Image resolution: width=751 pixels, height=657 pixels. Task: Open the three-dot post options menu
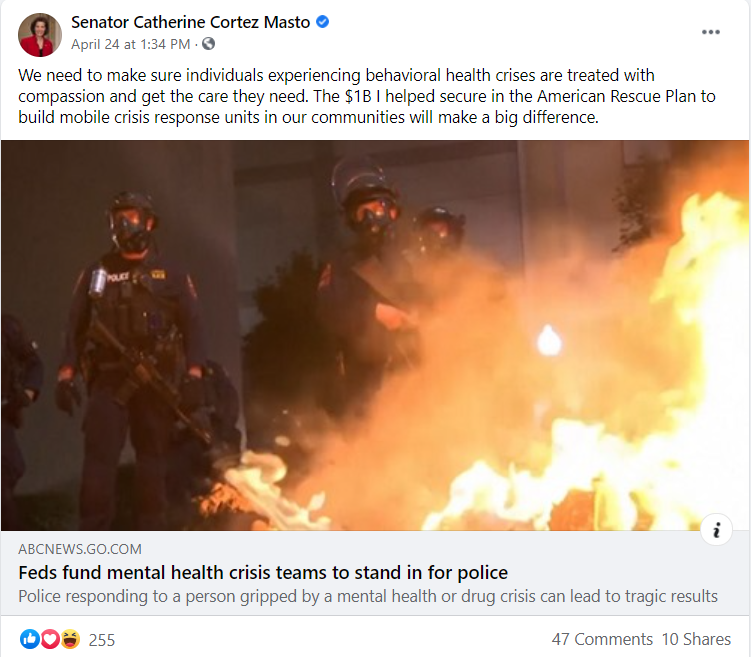pyautogui.click(x=710, y=32)
